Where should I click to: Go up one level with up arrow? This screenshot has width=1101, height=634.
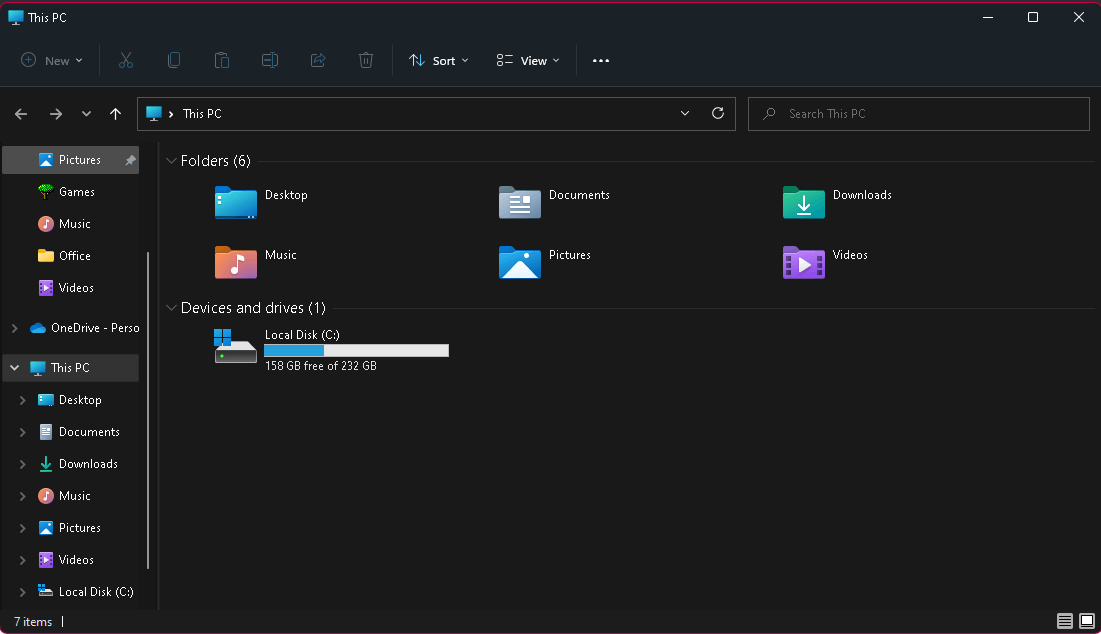tap(116, 114)
